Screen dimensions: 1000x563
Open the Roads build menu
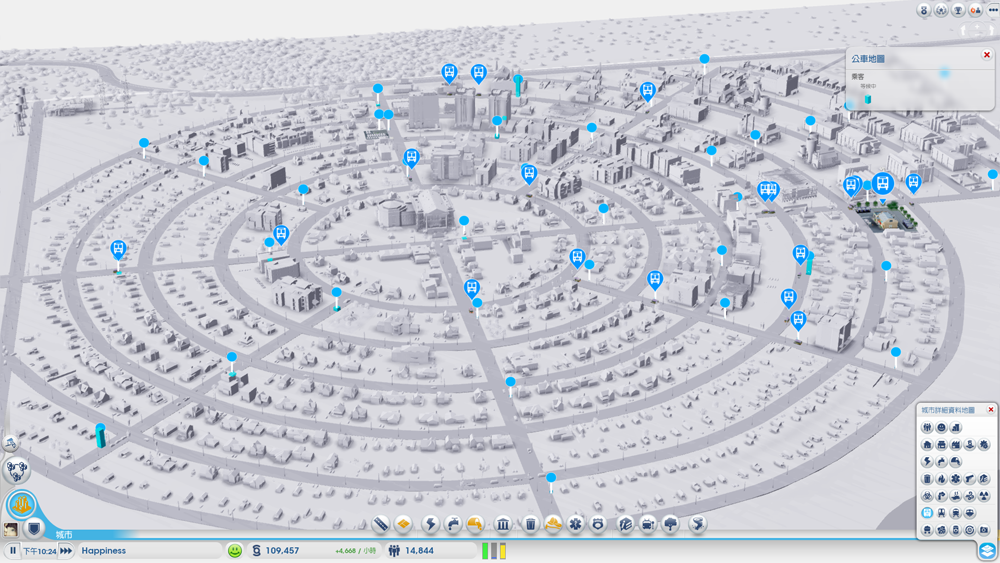(380, 524)
